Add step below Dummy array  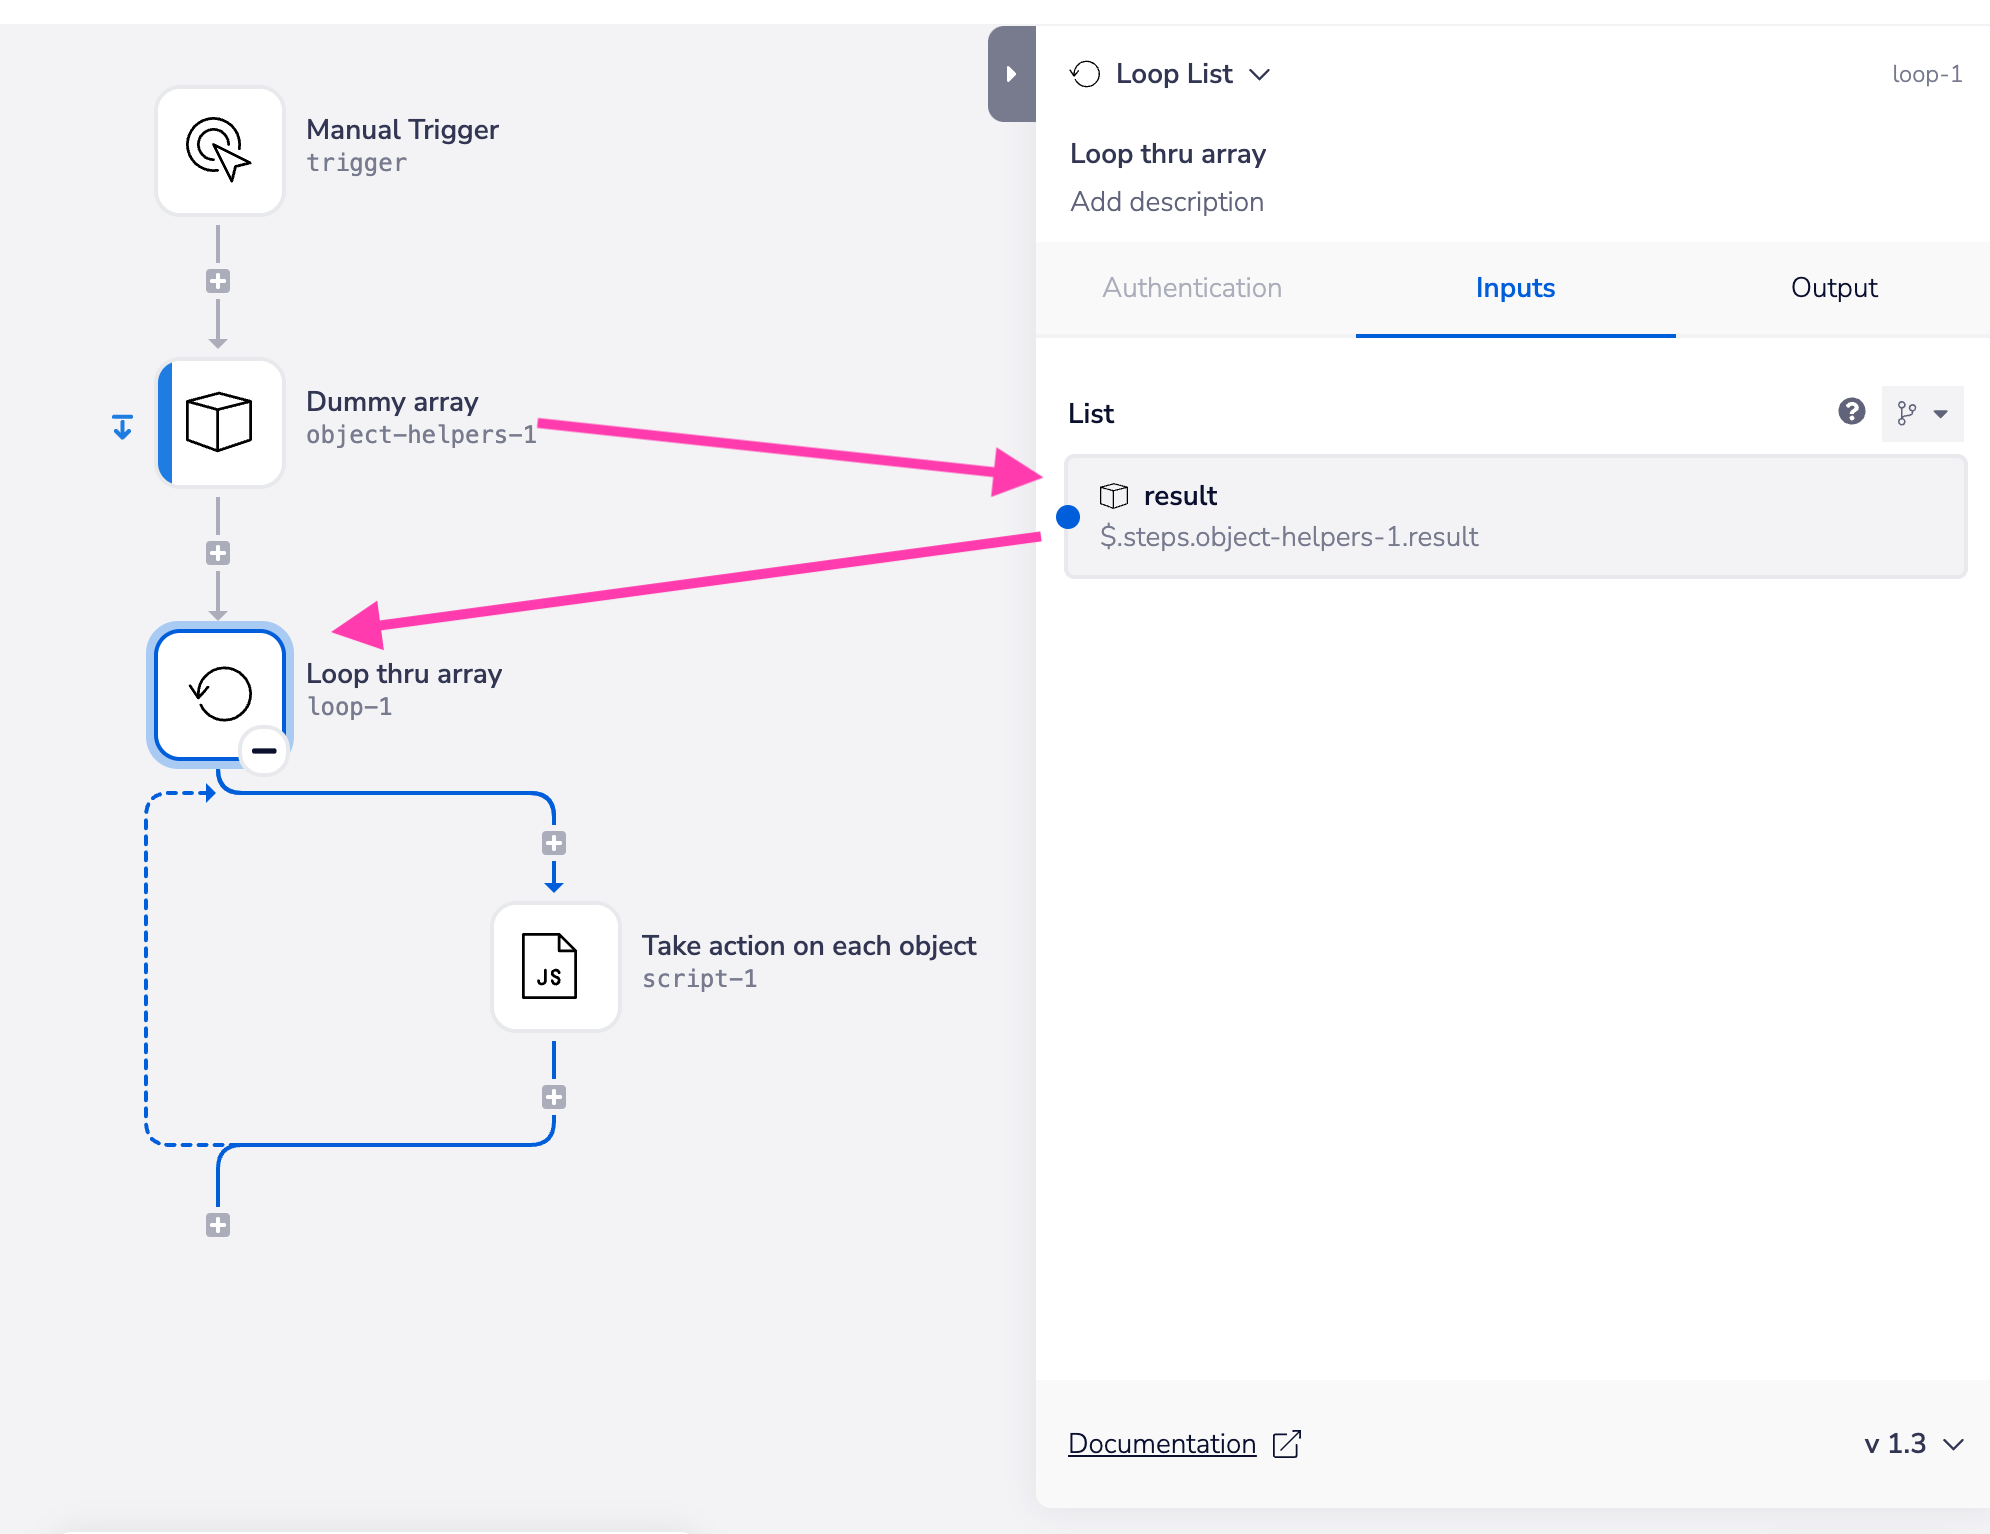(218, 553)
